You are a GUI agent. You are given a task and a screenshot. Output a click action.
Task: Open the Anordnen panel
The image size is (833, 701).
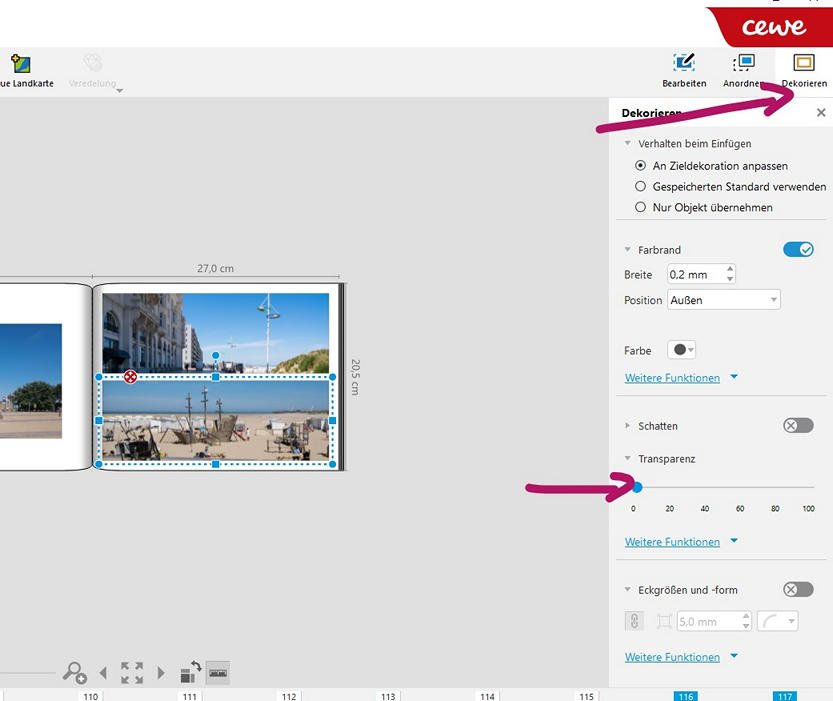743,69
